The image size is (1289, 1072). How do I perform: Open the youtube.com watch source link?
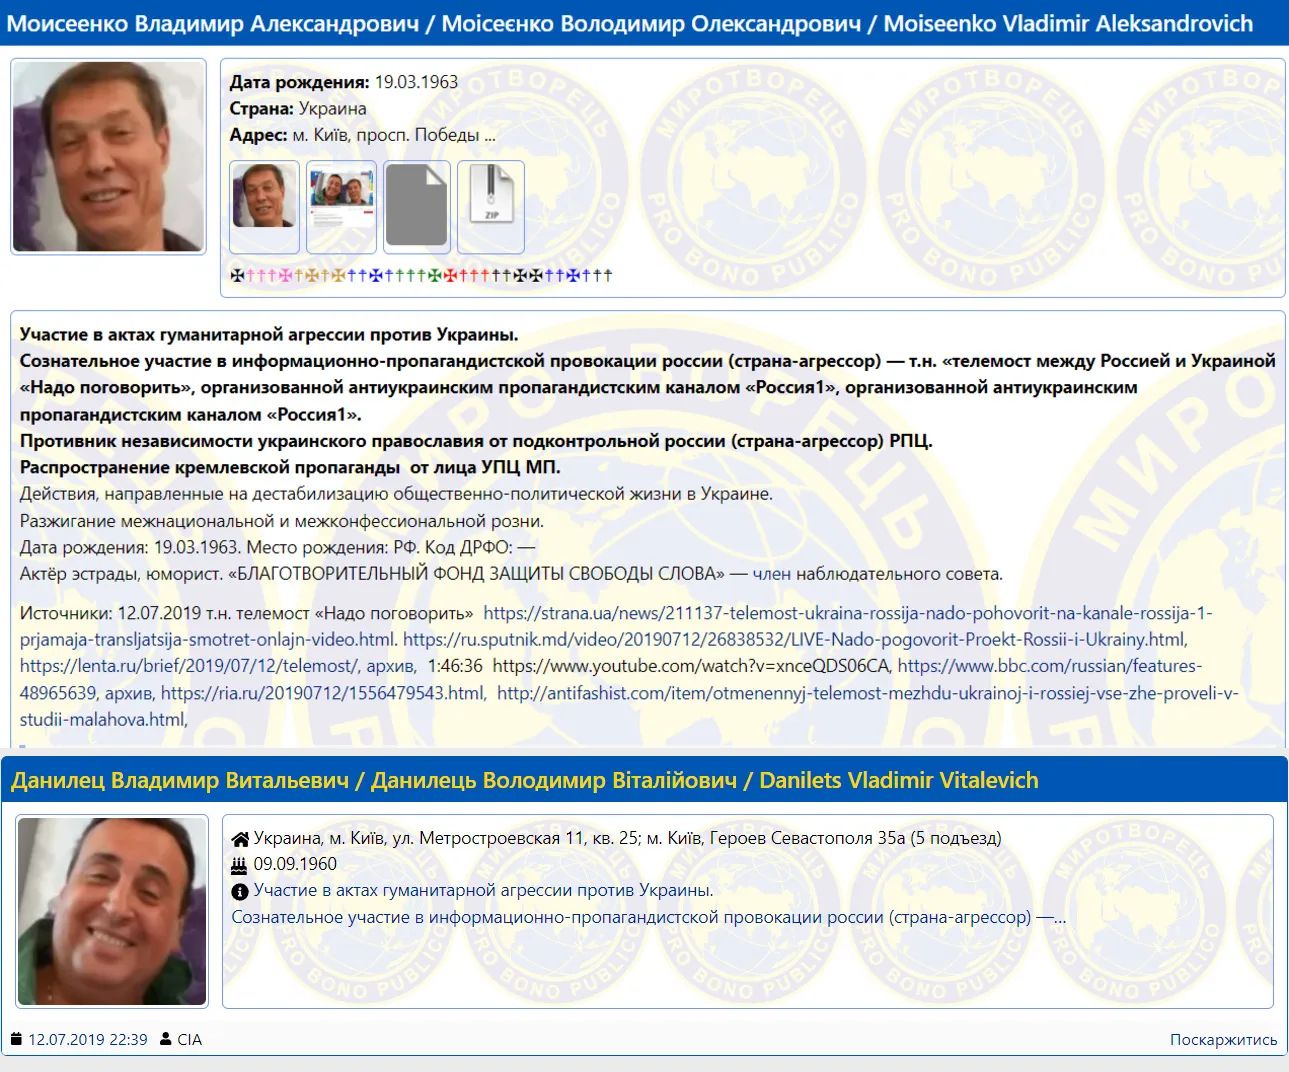pyautogui.click(x=690, y=666)
